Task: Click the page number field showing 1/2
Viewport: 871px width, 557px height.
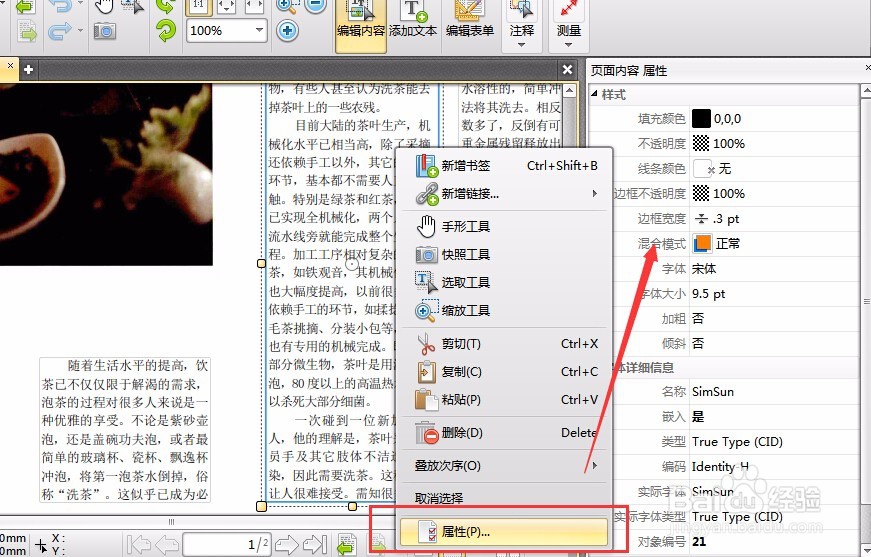Action: [x=227, y=544]
